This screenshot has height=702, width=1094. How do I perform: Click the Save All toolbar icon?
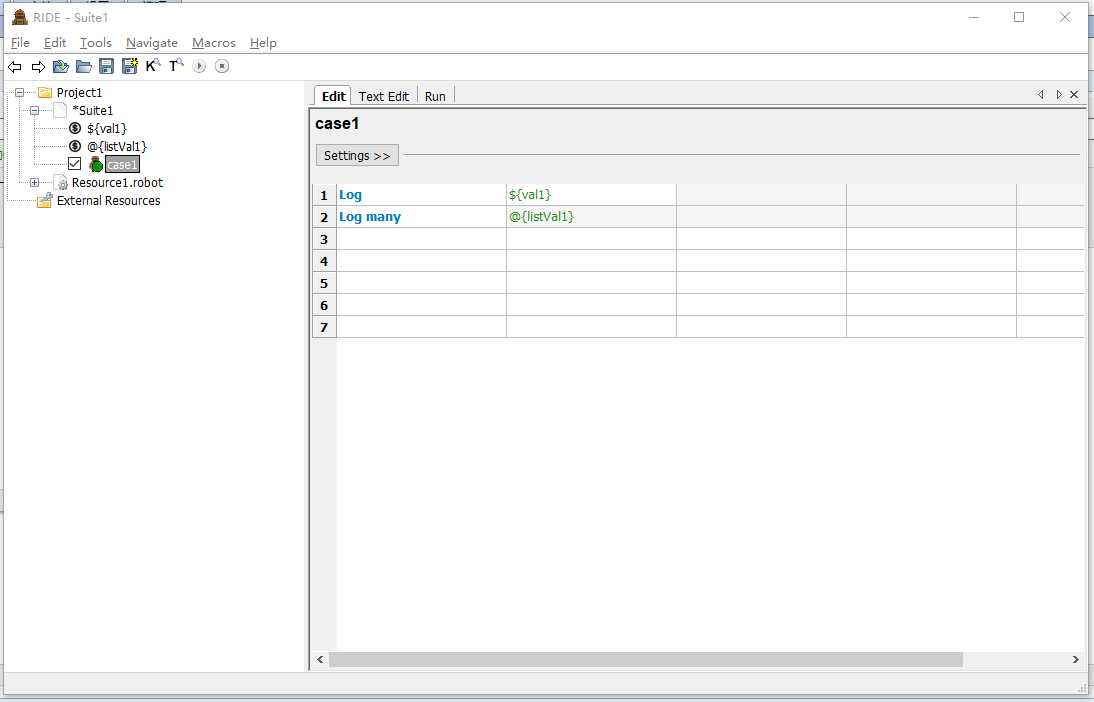click(x=130, y=66)
